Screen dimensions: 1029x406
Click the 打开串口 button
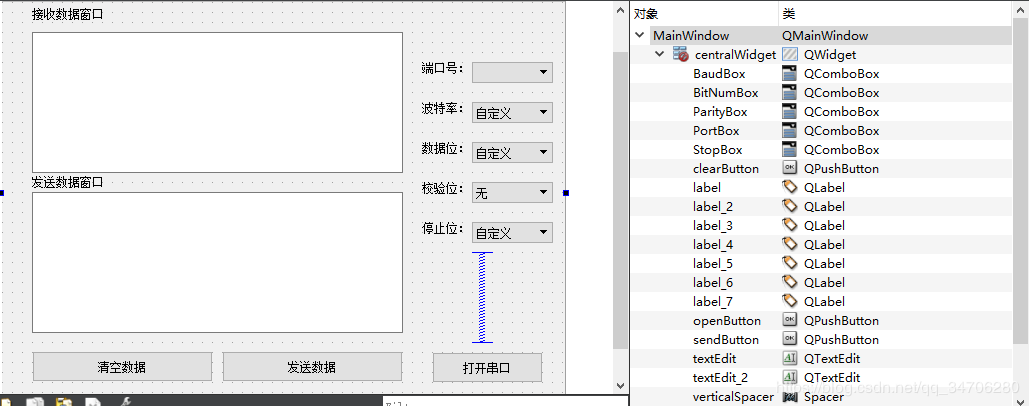[487, 367]
